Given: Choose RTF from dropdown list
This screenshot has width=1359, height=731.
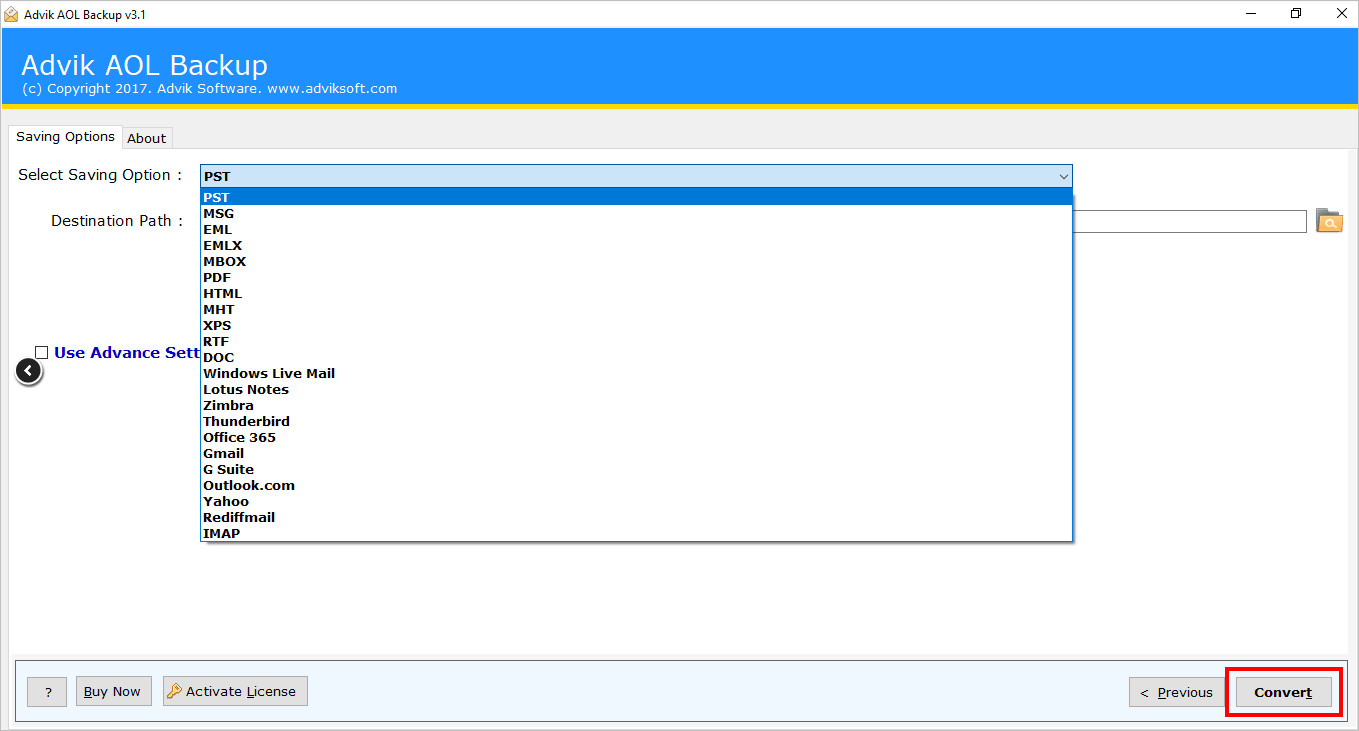Looking at the screenshot, I should [636, 341].
